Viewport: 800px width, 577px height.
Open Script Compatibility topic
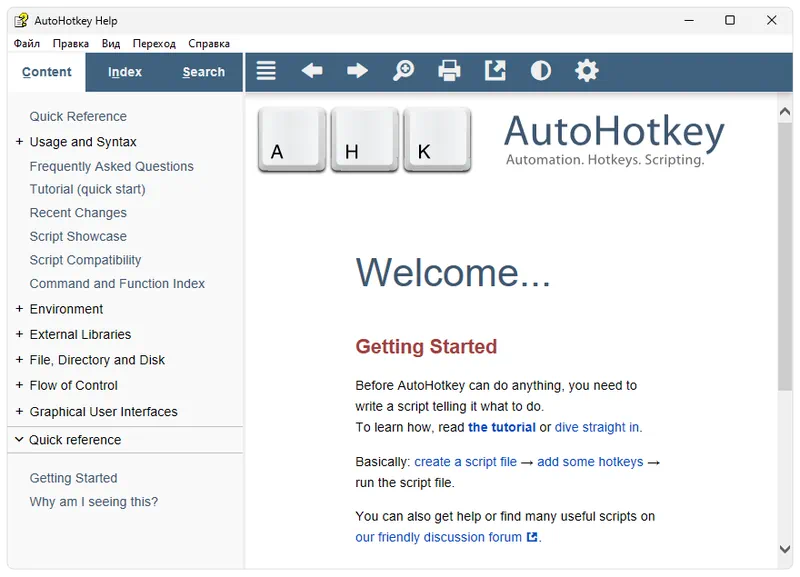click(85, 260)
